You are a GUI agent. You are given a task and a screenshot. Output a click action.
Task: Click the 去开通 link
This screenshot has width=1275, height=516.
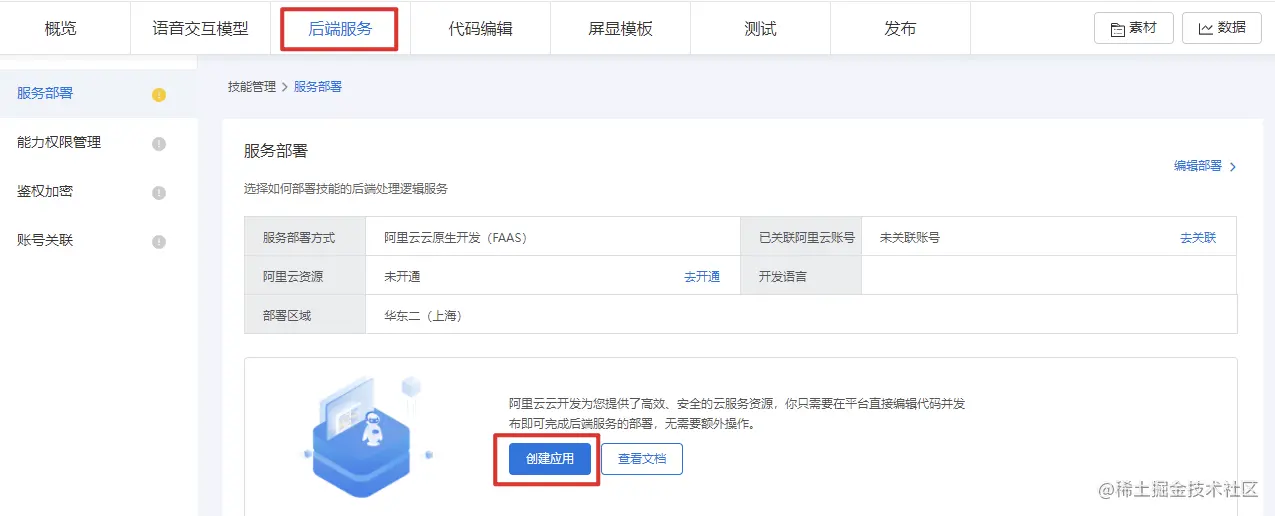pyautogui.click(x=702, y=277)
